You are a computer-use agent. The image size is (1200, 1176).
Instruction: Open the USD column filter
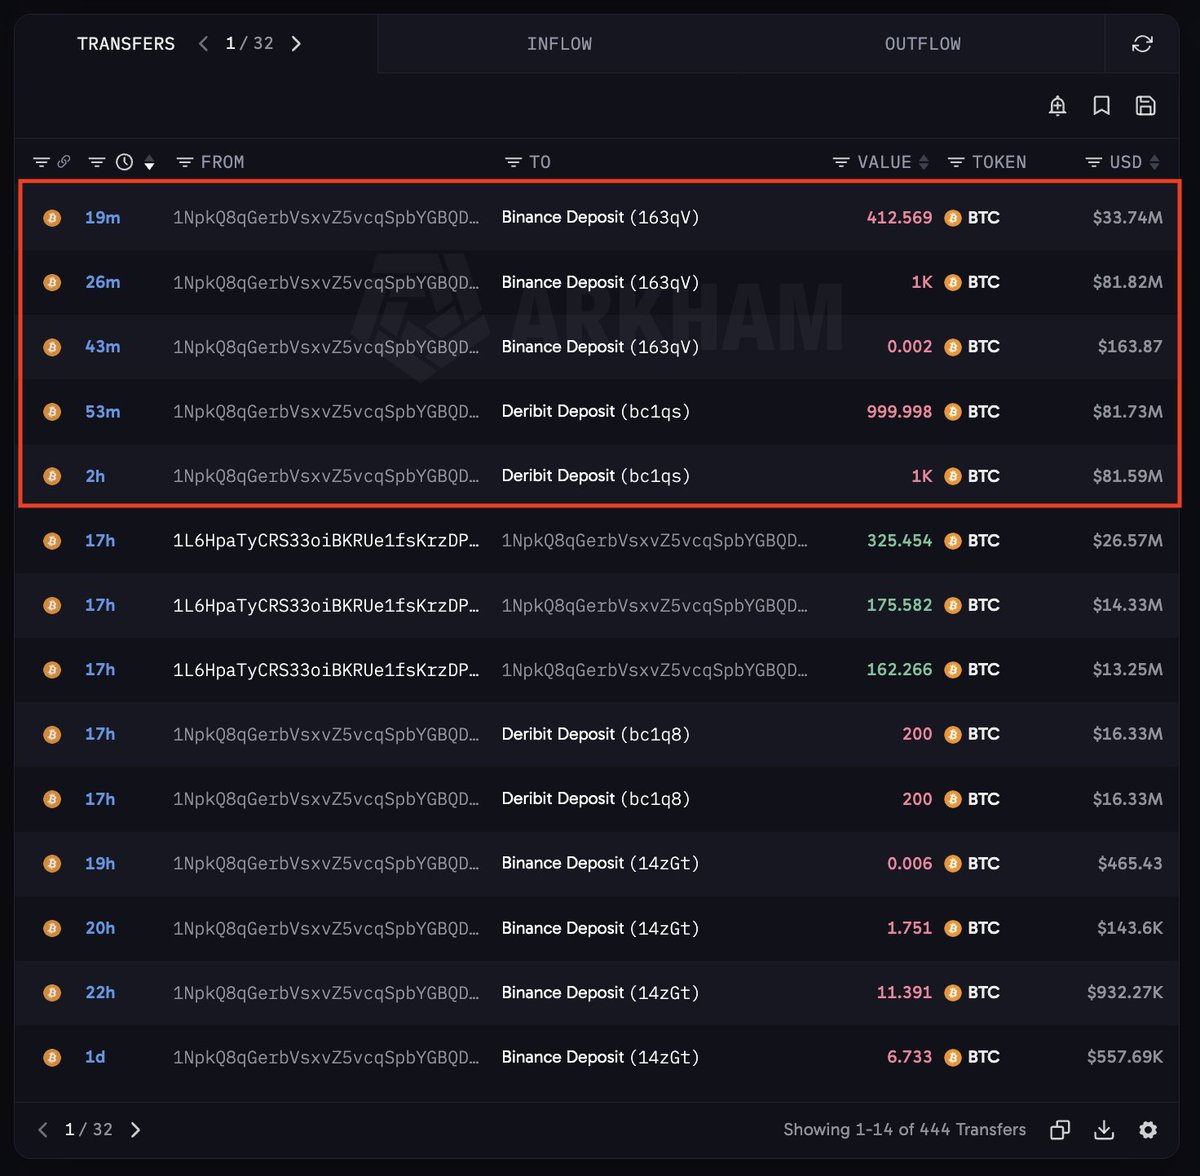click(x=1094, y=162)
